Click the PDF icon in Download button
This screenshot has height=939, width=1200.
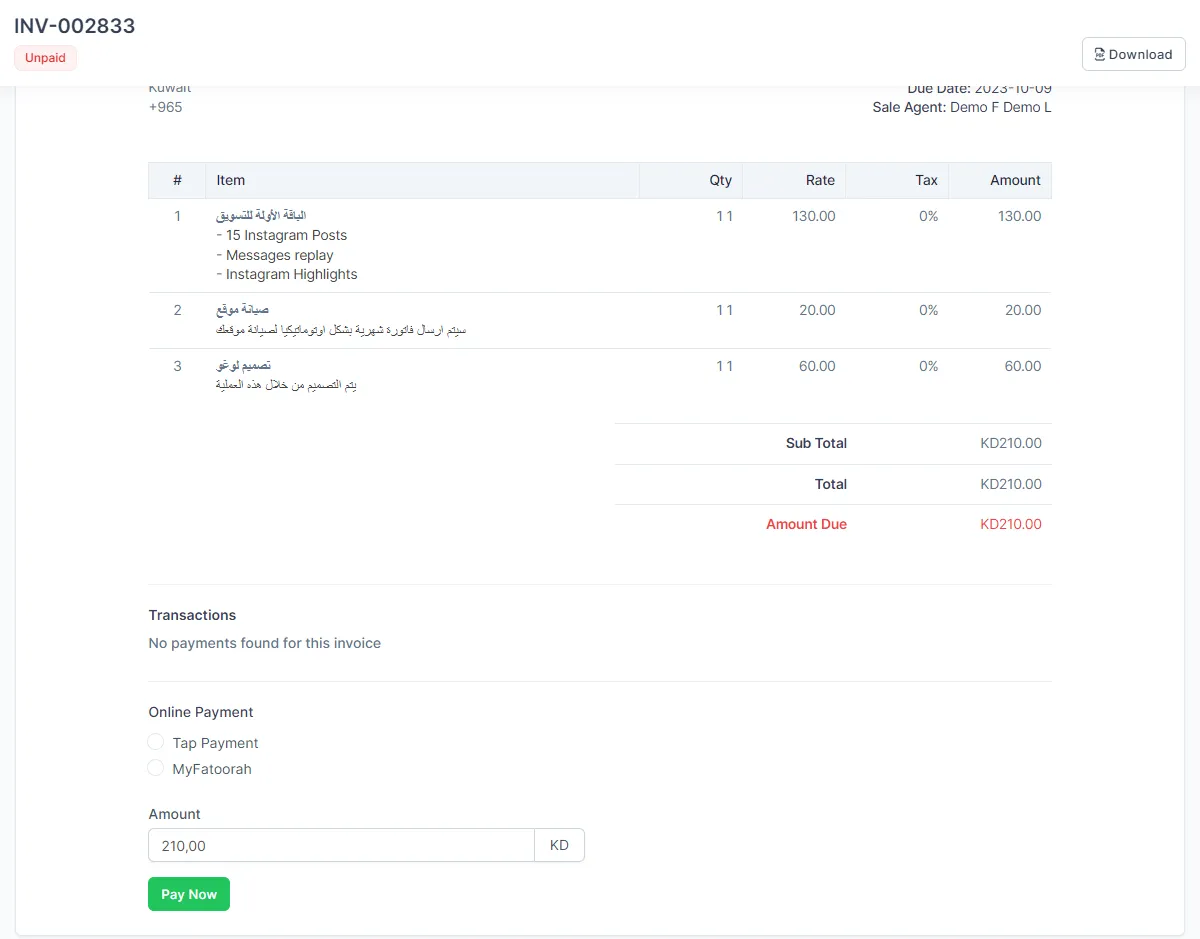coord(1100,54)
